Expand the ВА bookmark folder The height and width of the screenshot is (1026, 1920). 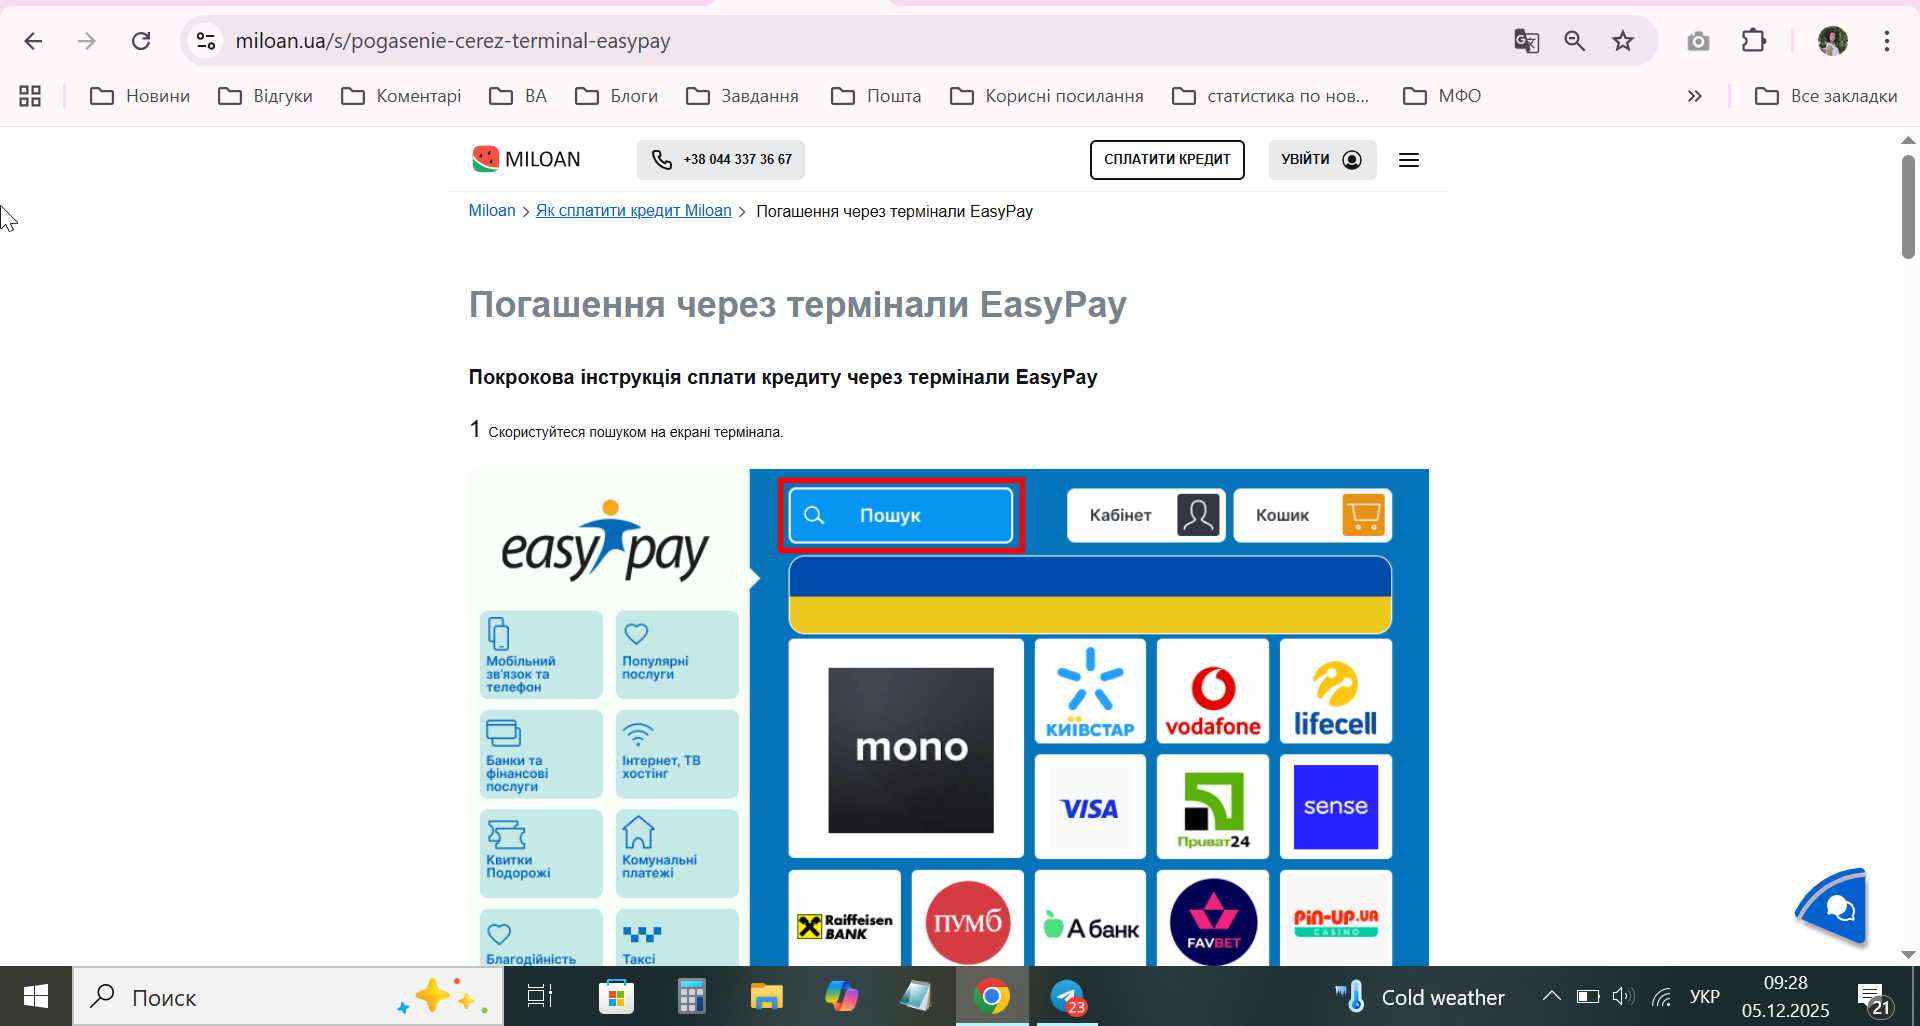click(518, 96)
